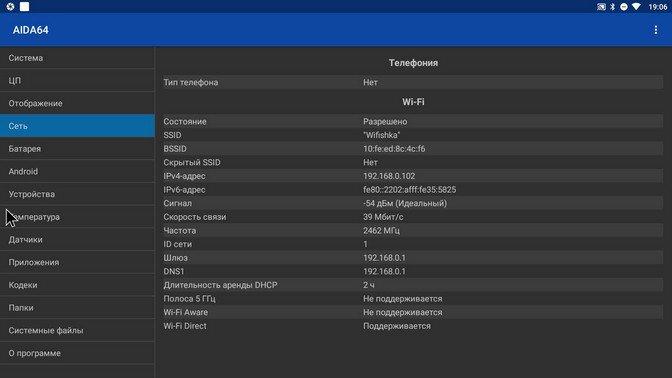Image resolution: width=672 pixels, height=378 pixels.
Task: Select the DNS1 value 192.168.0.1
Action: (x=384, y=272)
